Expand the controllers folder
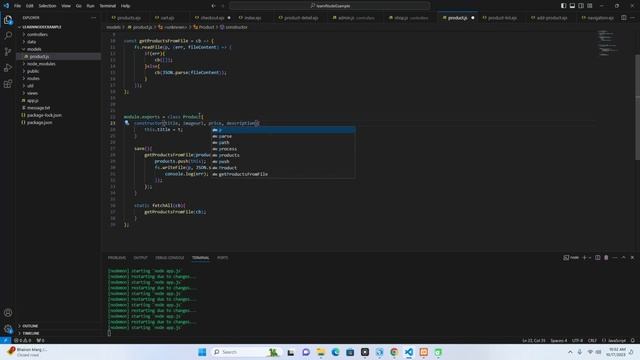 coord(58,34)
